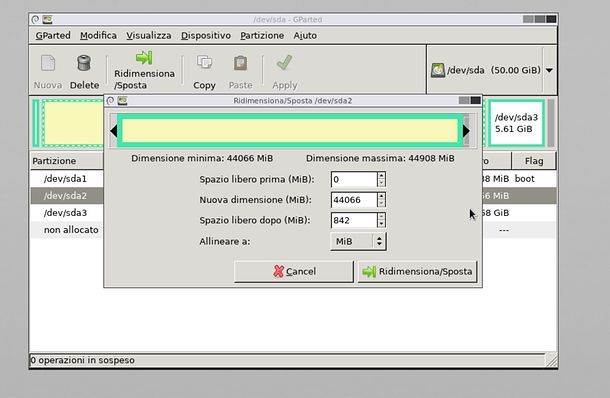Click the Partizione column header
This screenshot has width=610, height=398.
click(x=67, y=161)
